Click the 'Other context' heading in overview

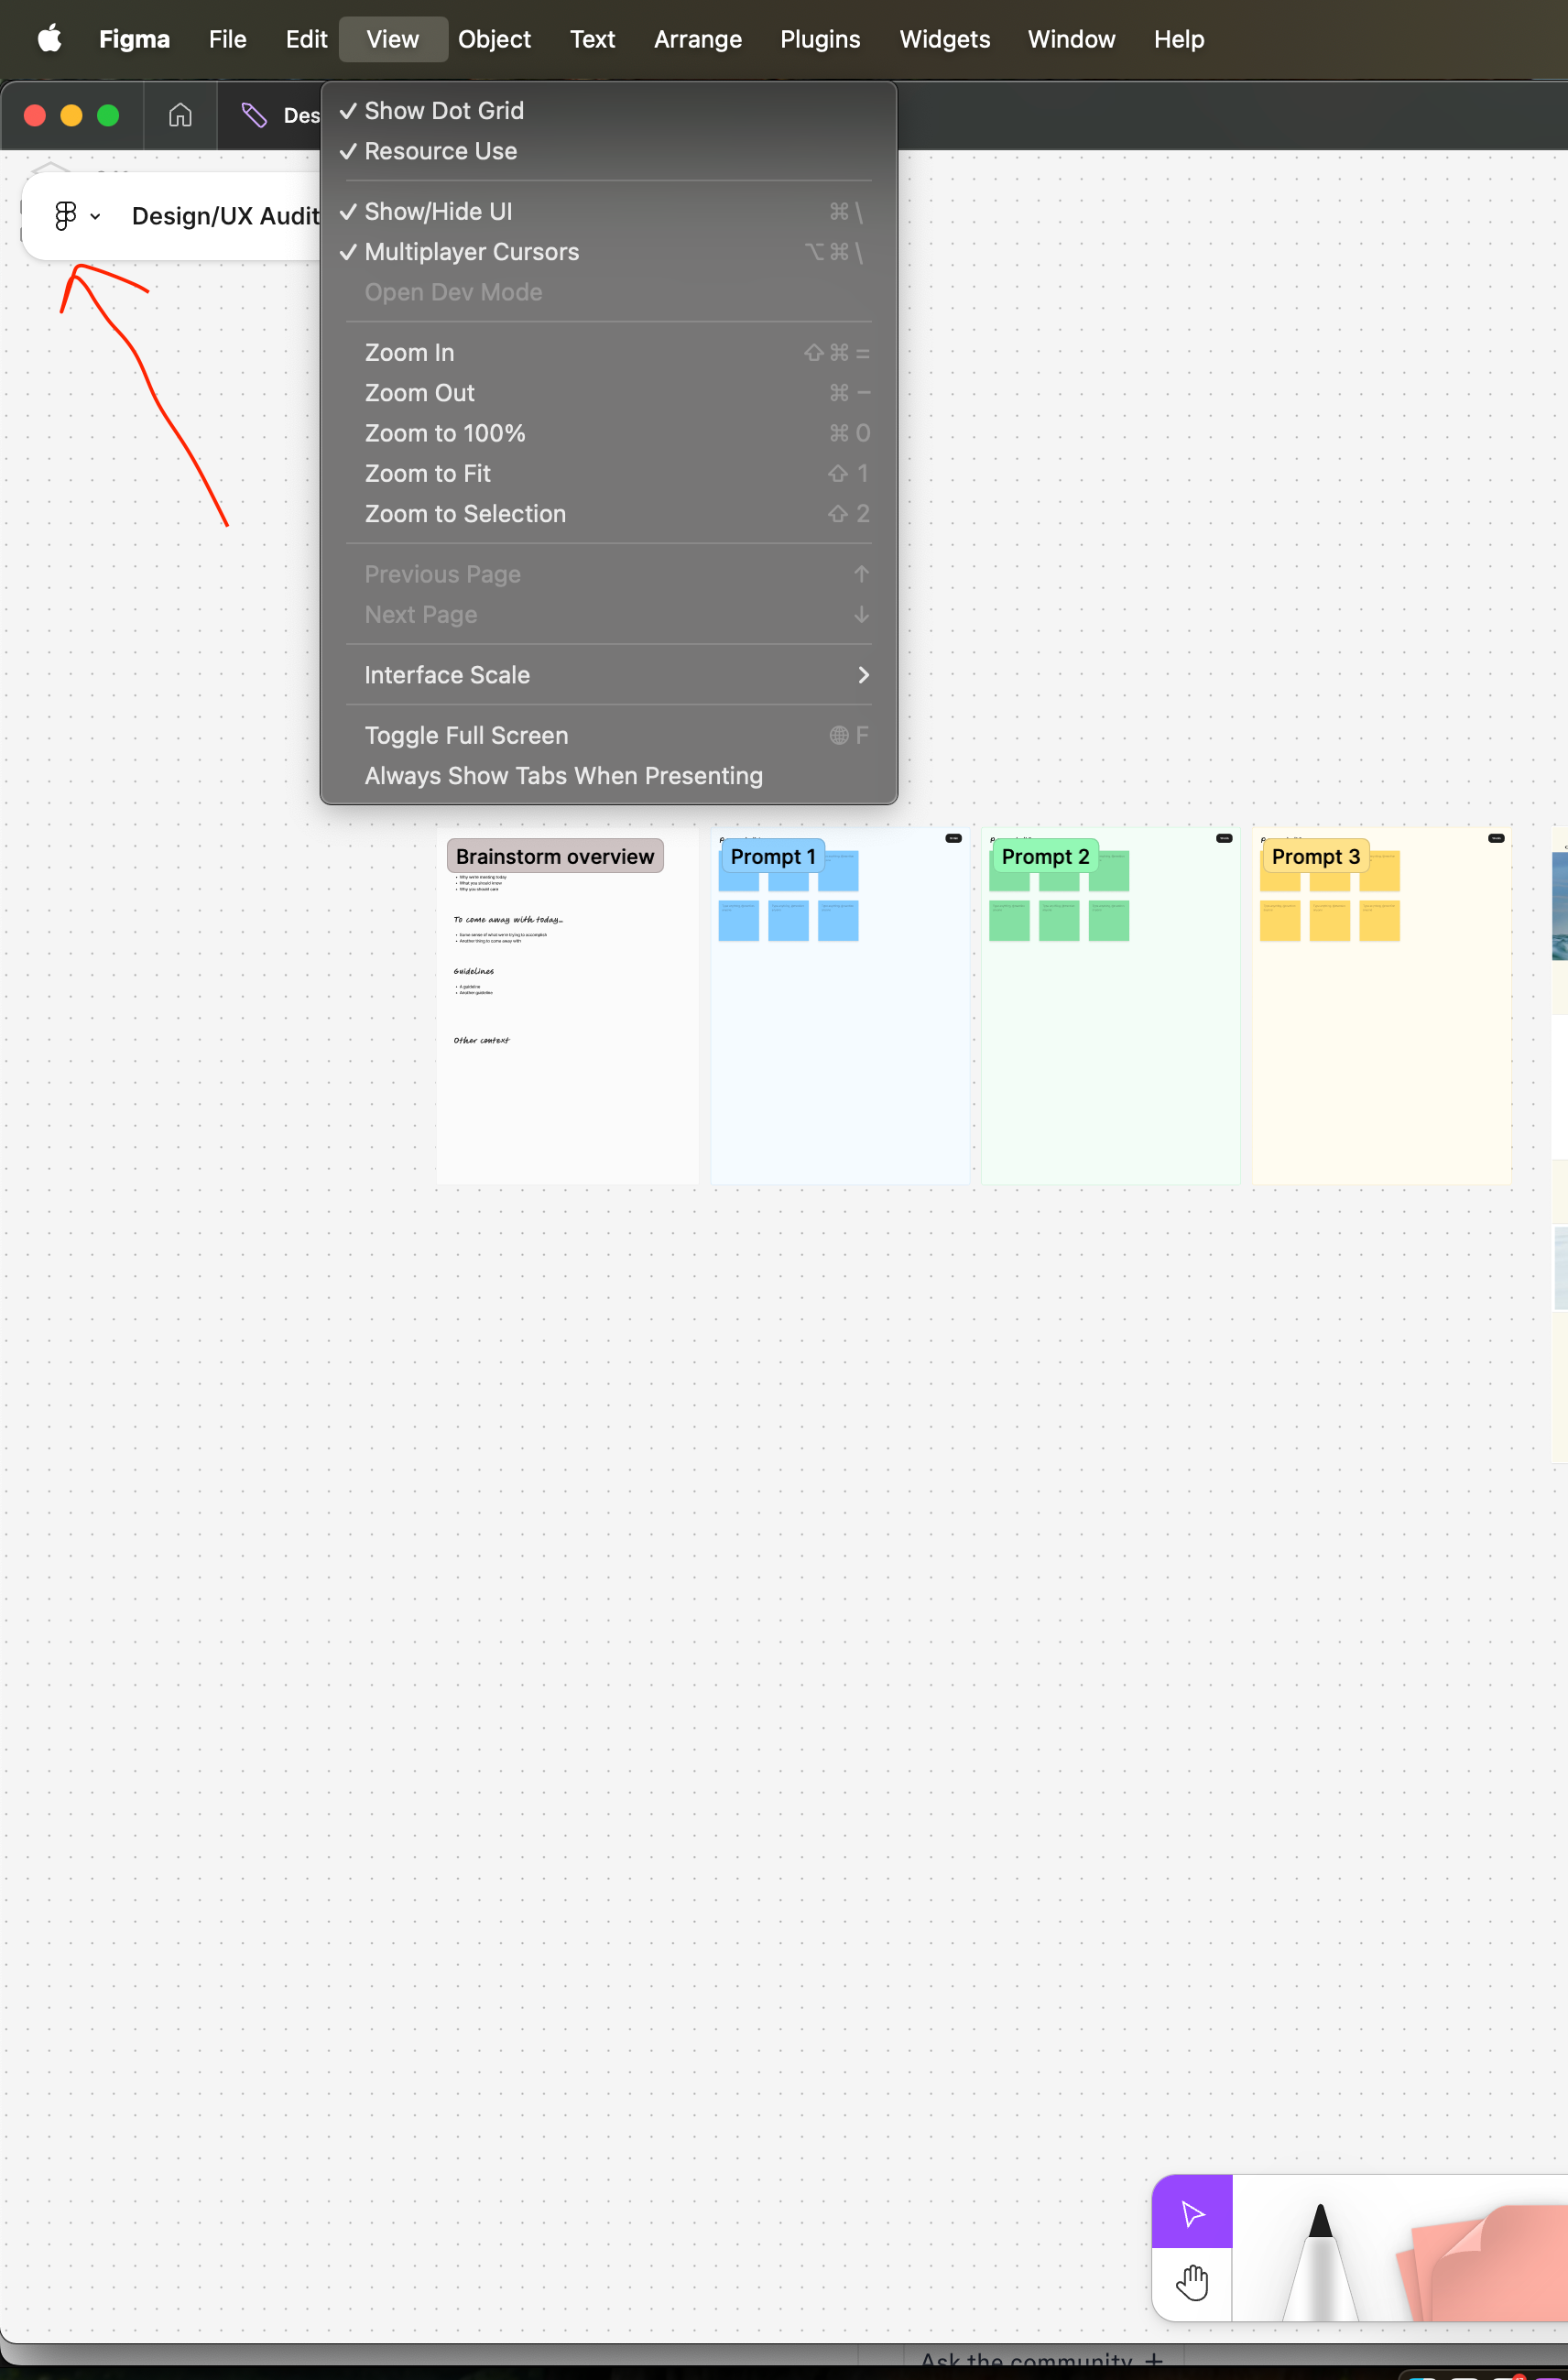pyautogui.click(x=481, y=1040)
